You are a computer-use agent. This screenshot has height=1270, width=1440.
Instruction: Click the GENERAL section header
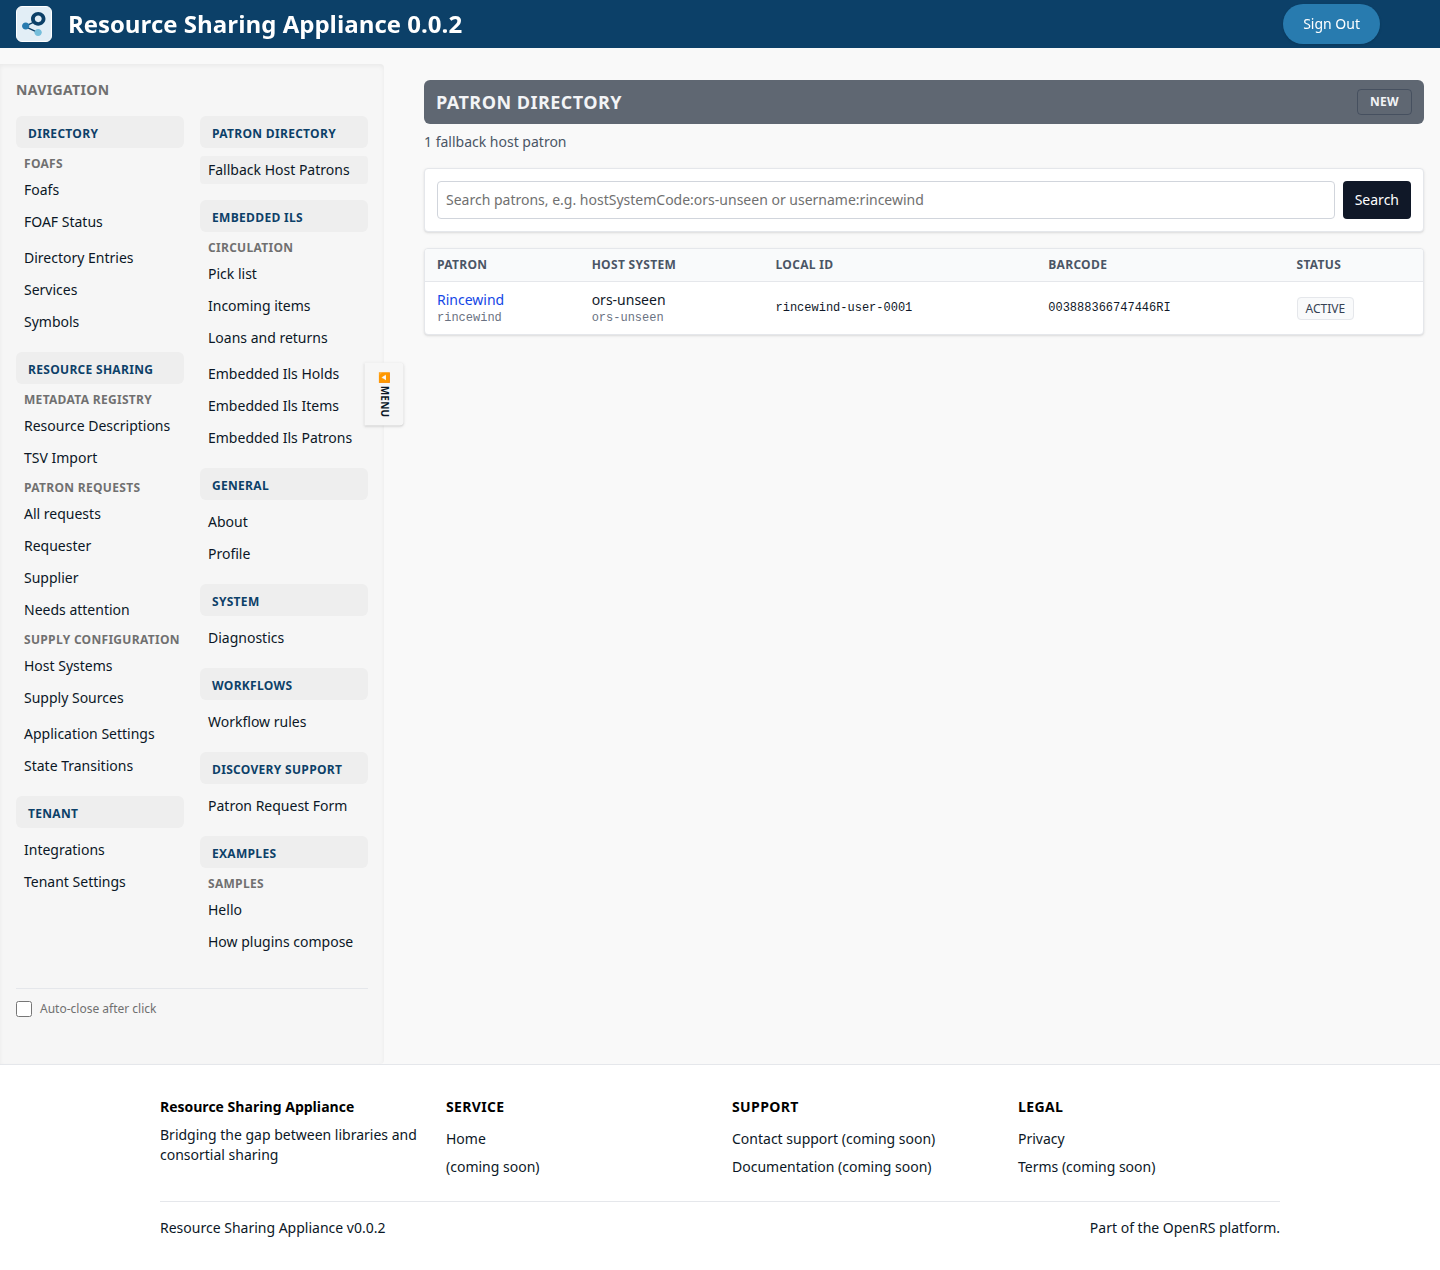coord(284,485)
